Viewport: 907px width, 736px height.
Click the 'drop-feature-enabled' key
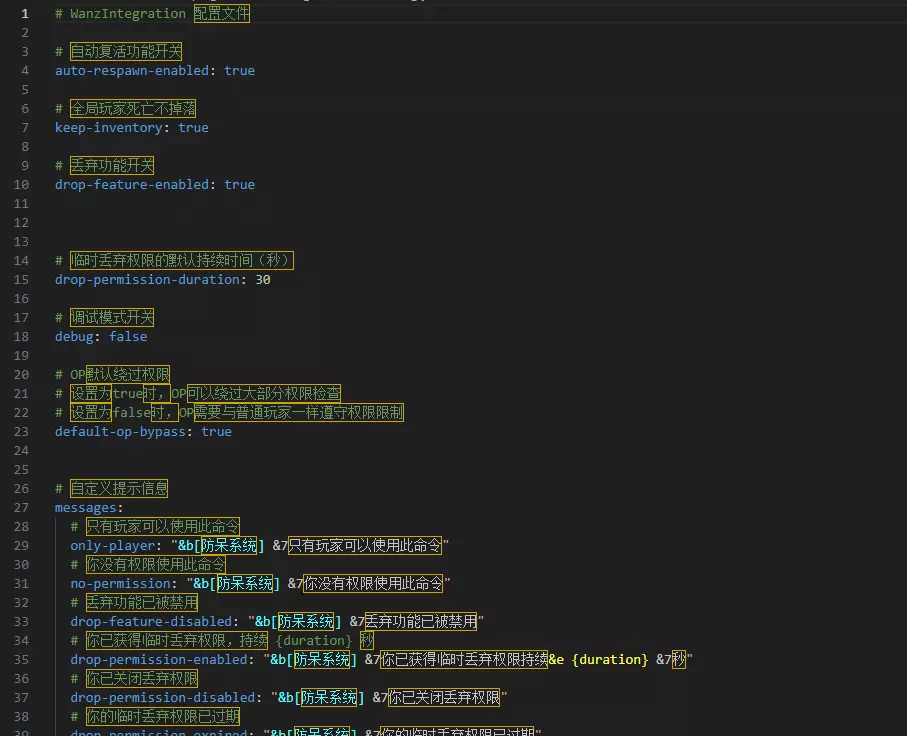[x=132, y=185]
